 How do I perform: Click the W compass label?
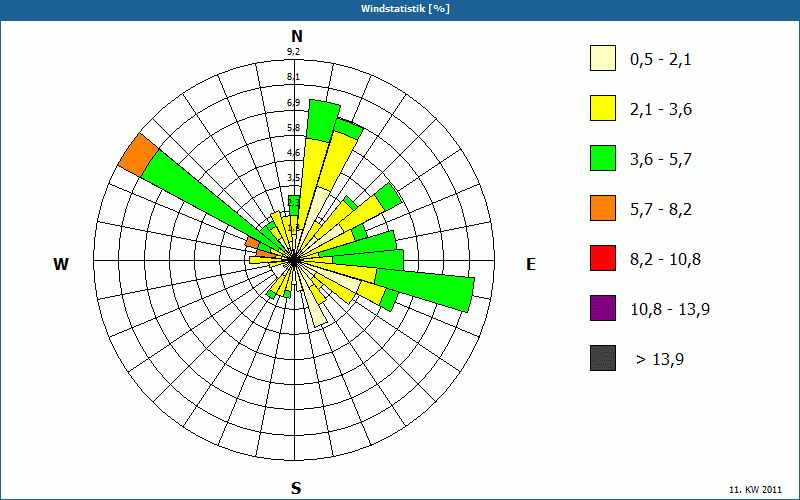[61, 264]
